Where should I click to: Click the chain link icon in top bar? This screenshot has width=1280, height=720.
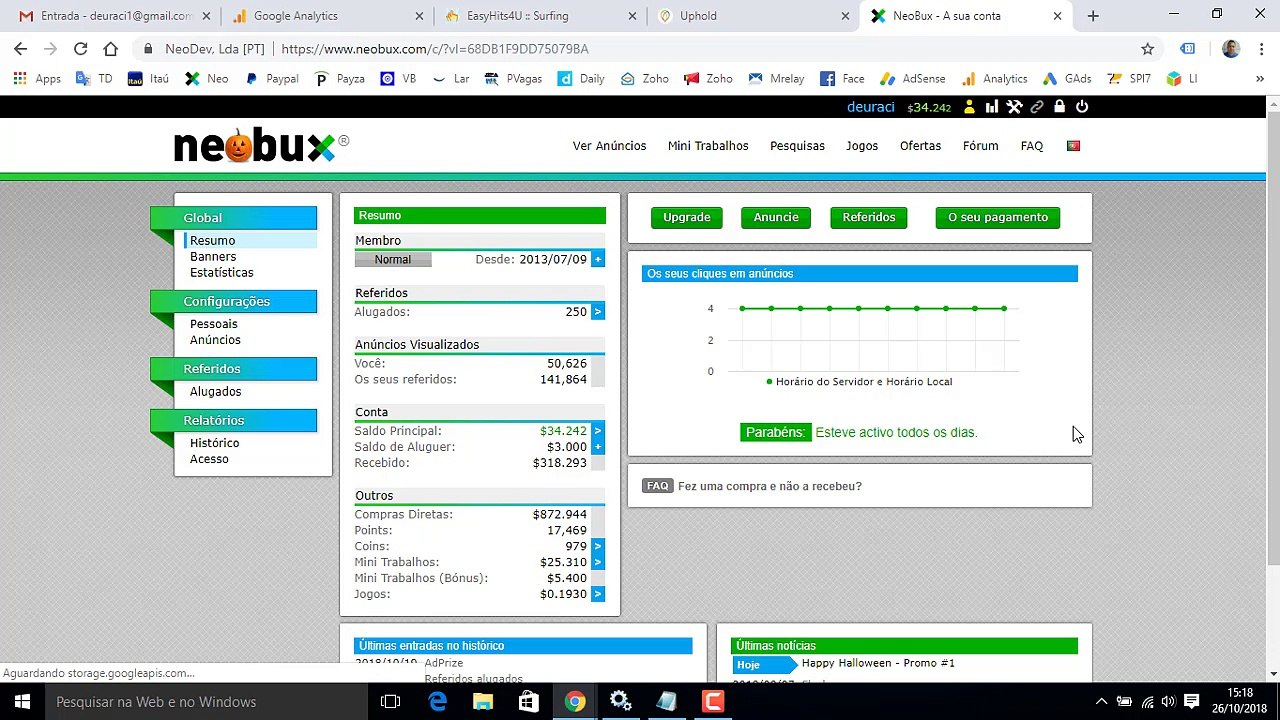click(1037, 107)
